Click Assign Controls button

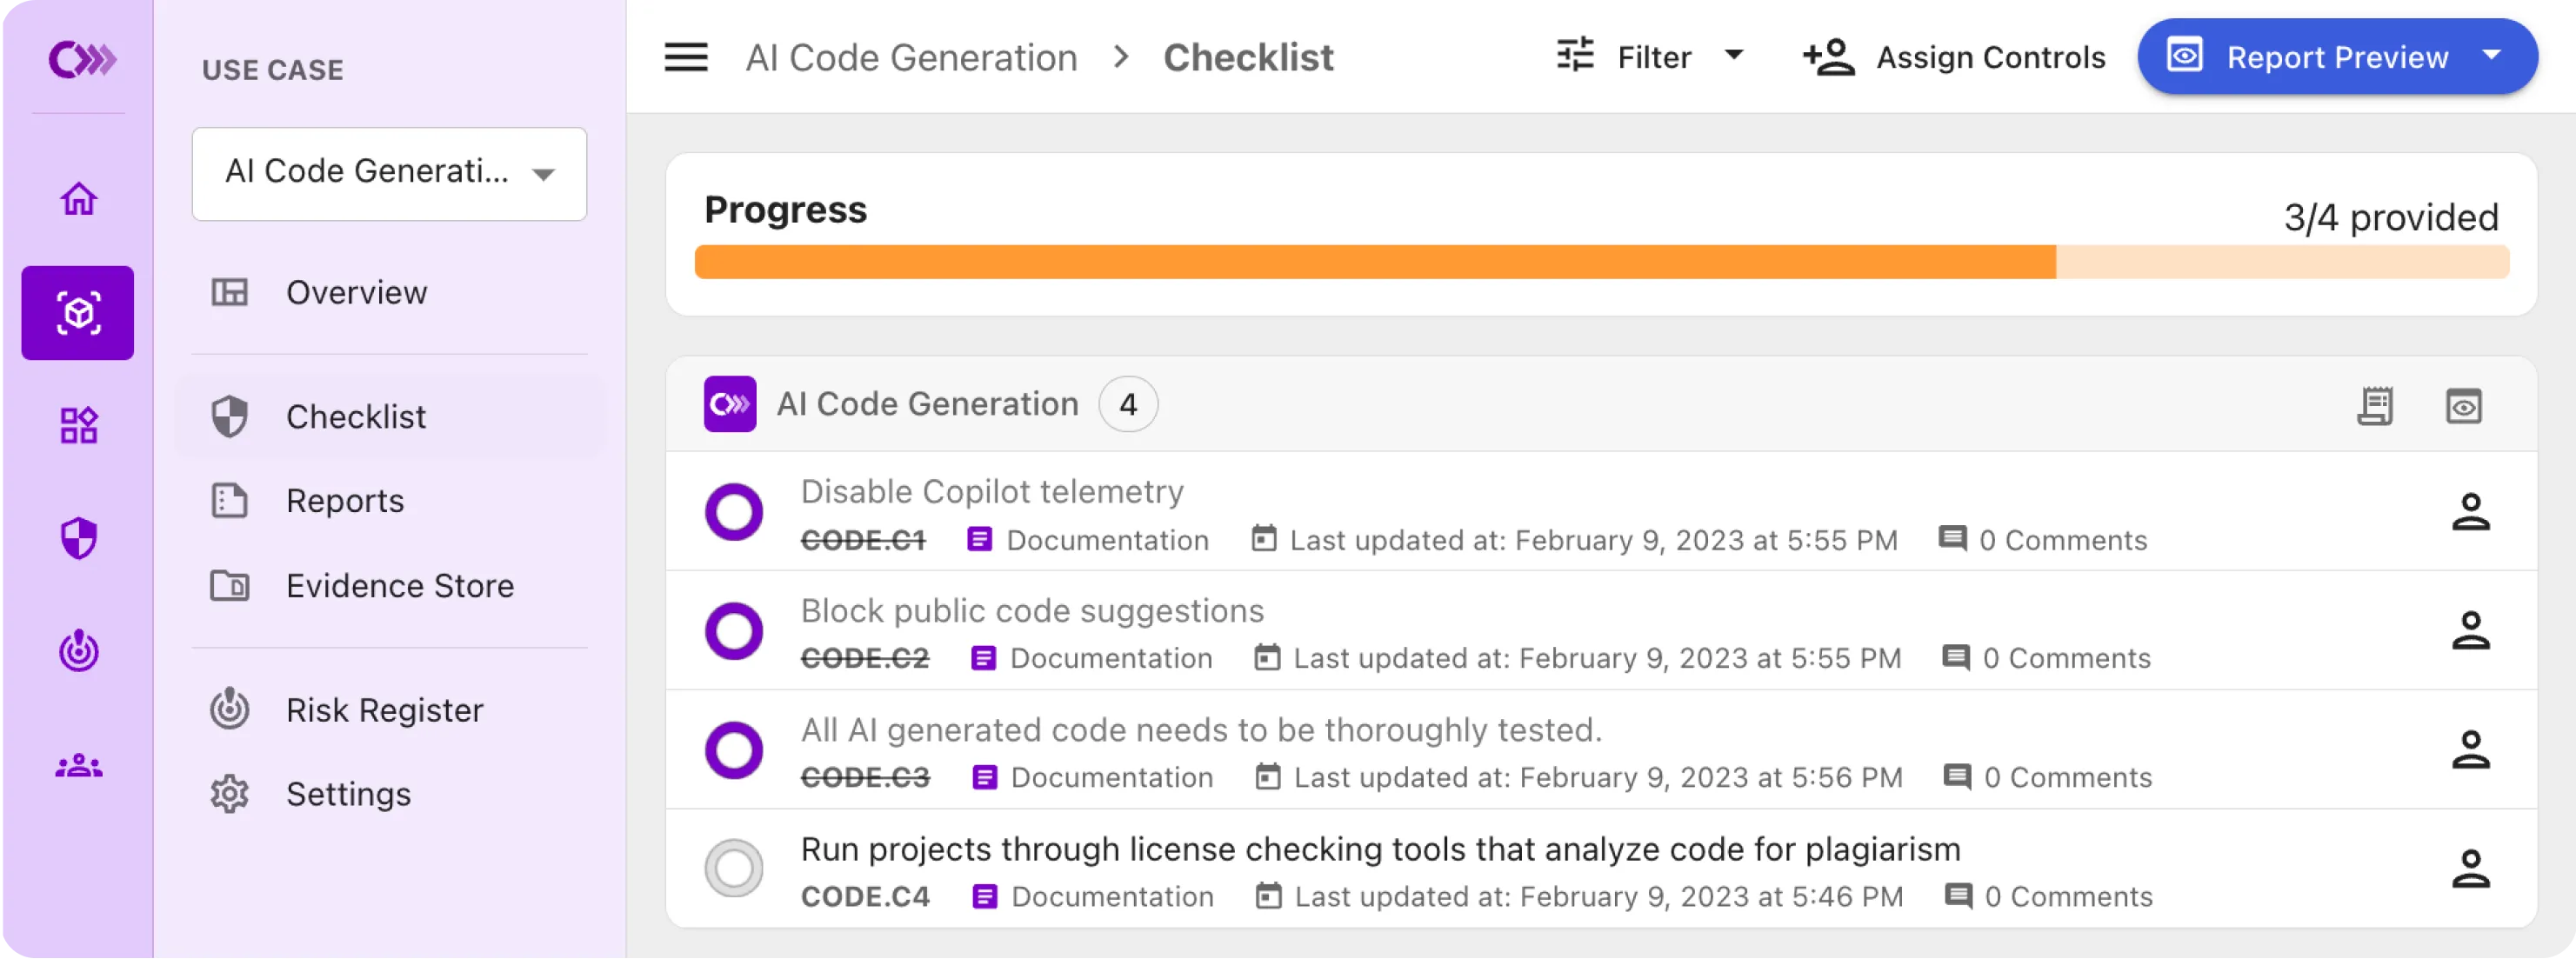1954,58
